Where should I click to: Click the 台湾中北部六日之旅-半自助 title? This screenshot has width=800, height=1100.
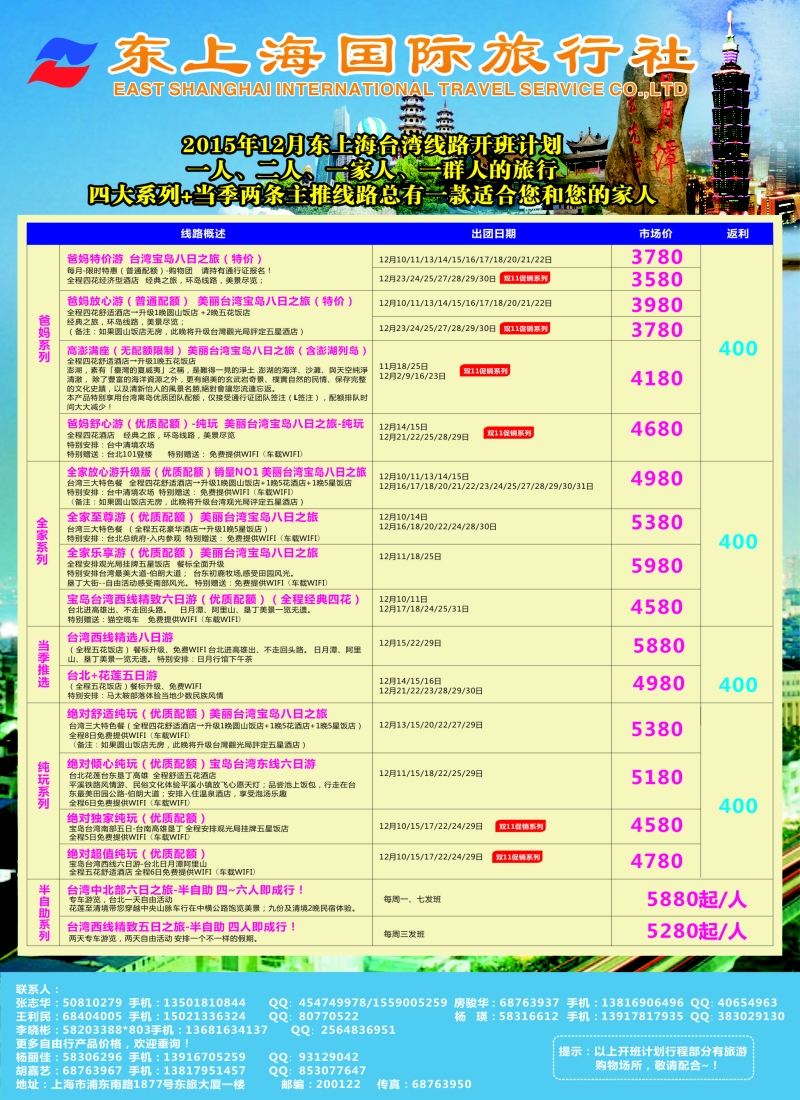pos(186,890)
